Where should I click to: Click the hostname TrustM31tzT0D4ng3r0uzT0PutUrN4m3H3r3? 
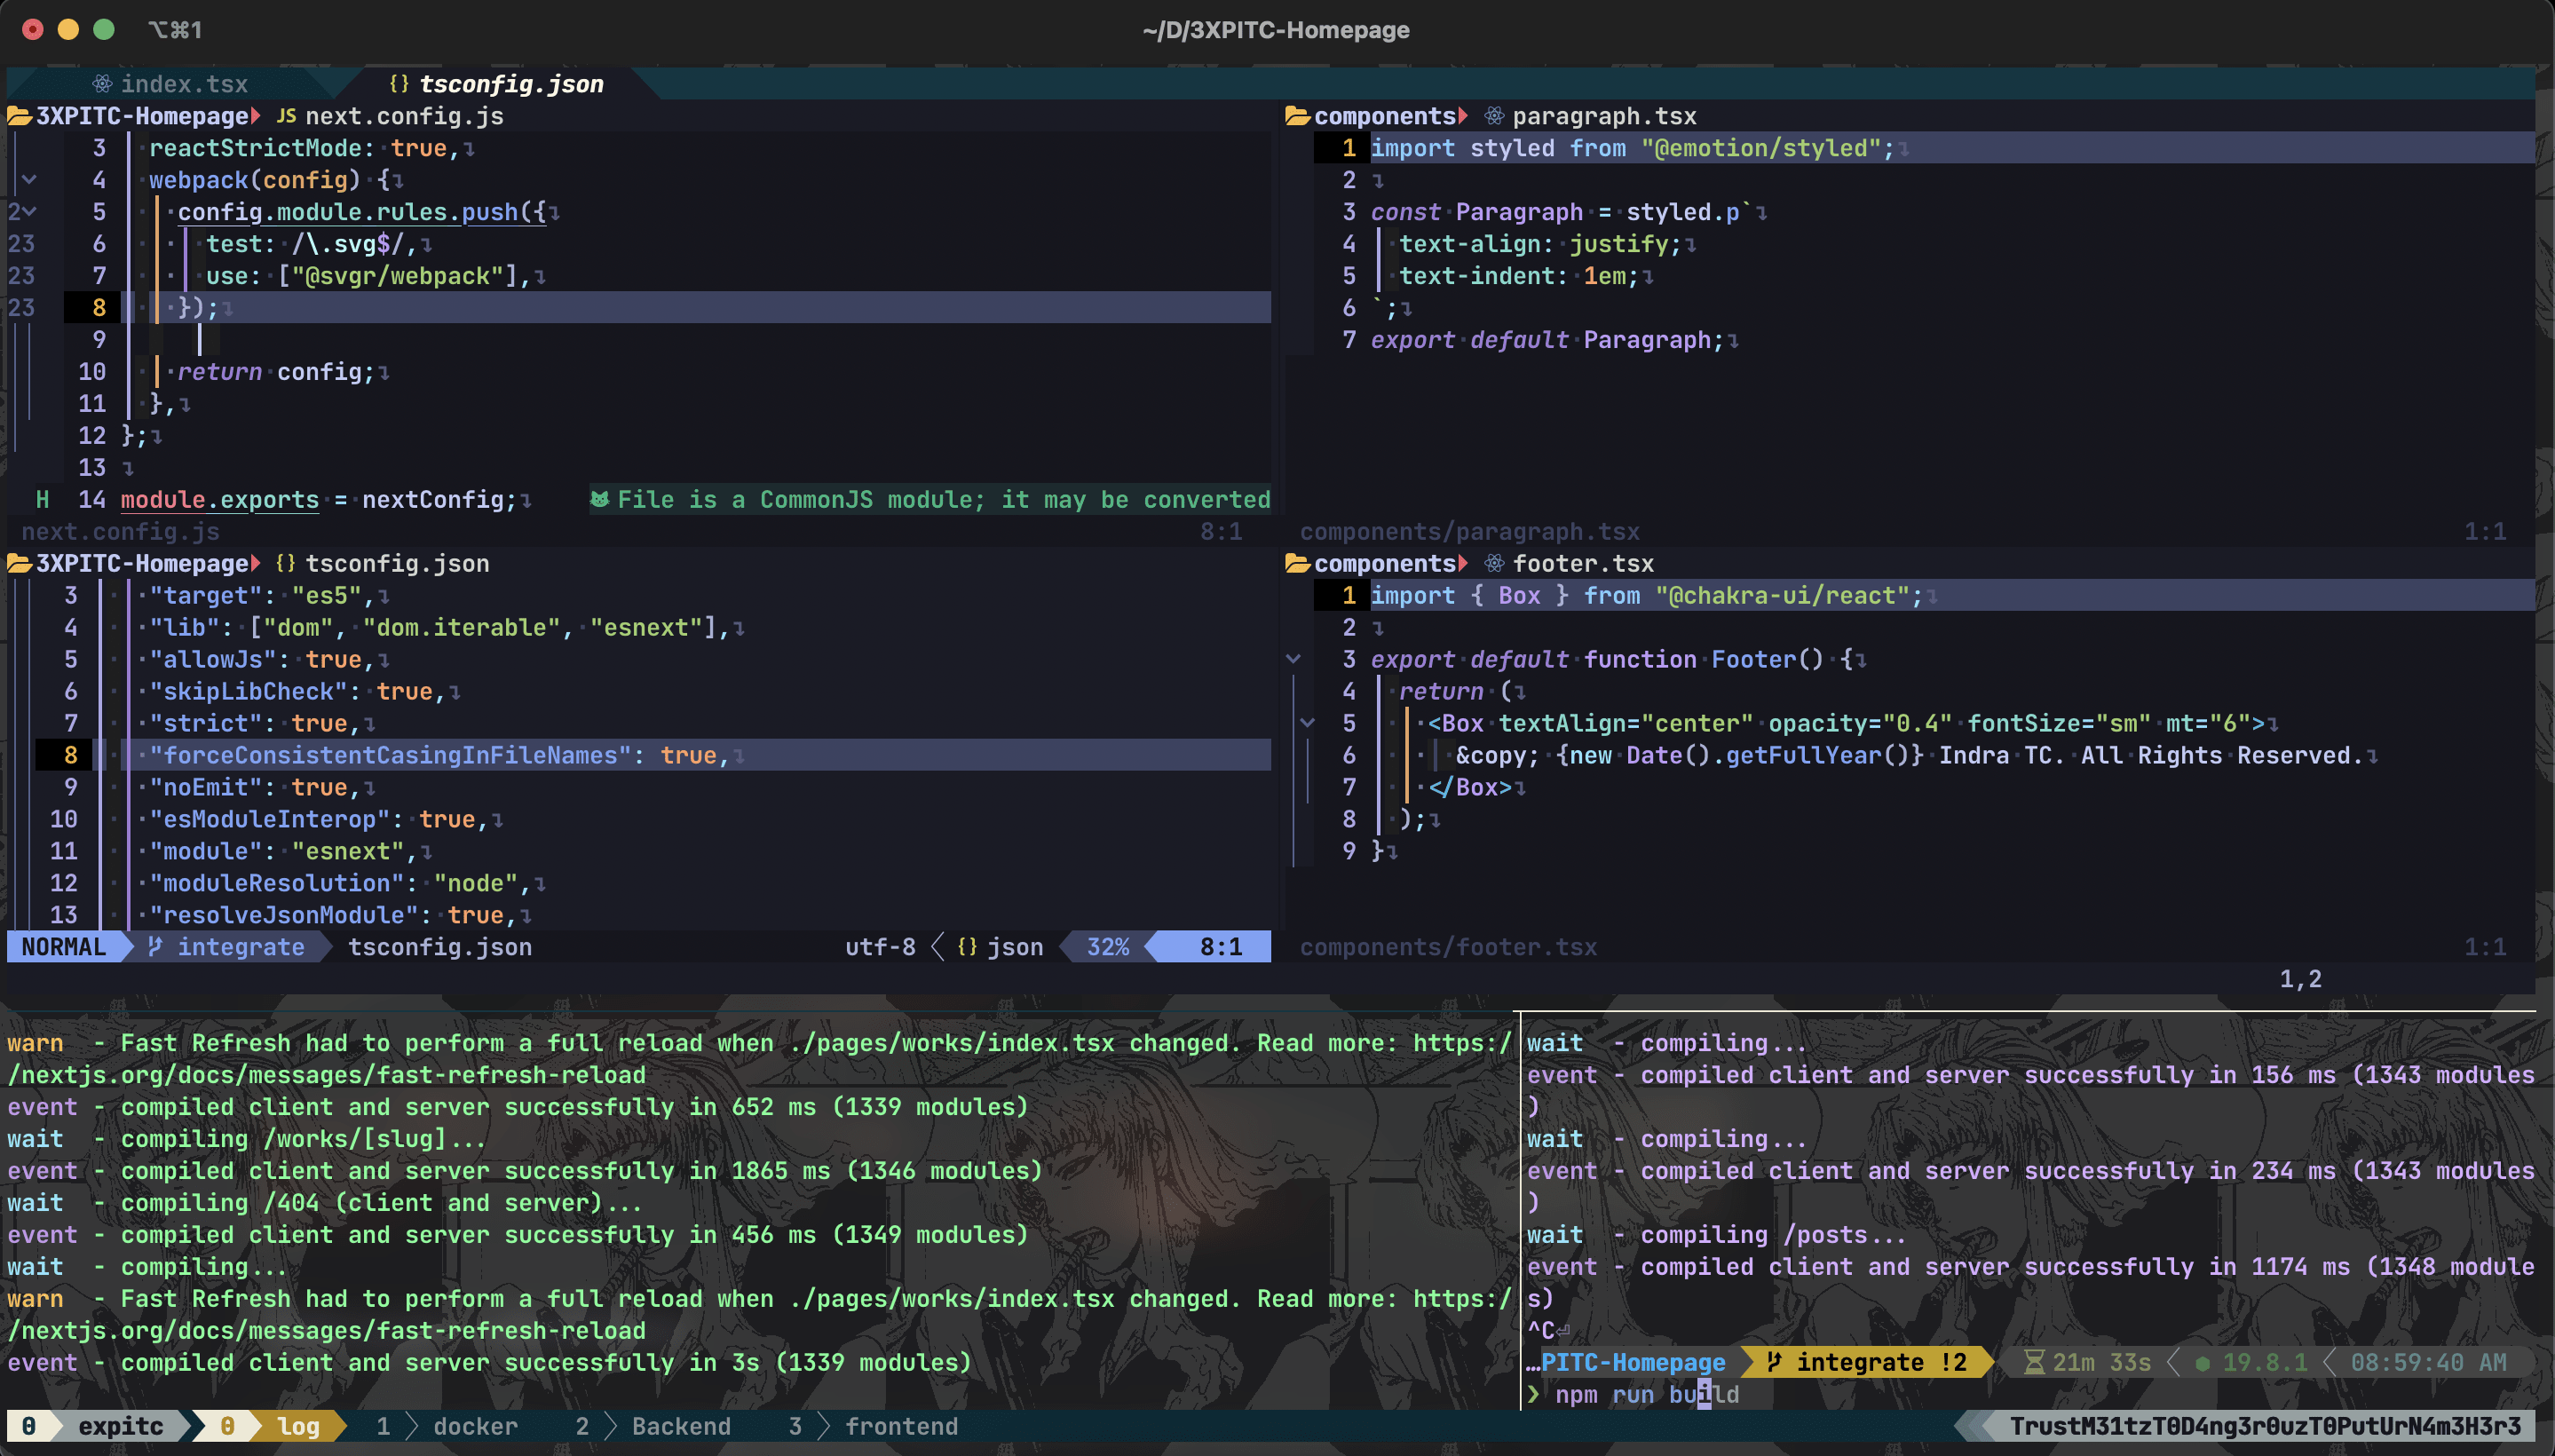coord(2265,1426)
